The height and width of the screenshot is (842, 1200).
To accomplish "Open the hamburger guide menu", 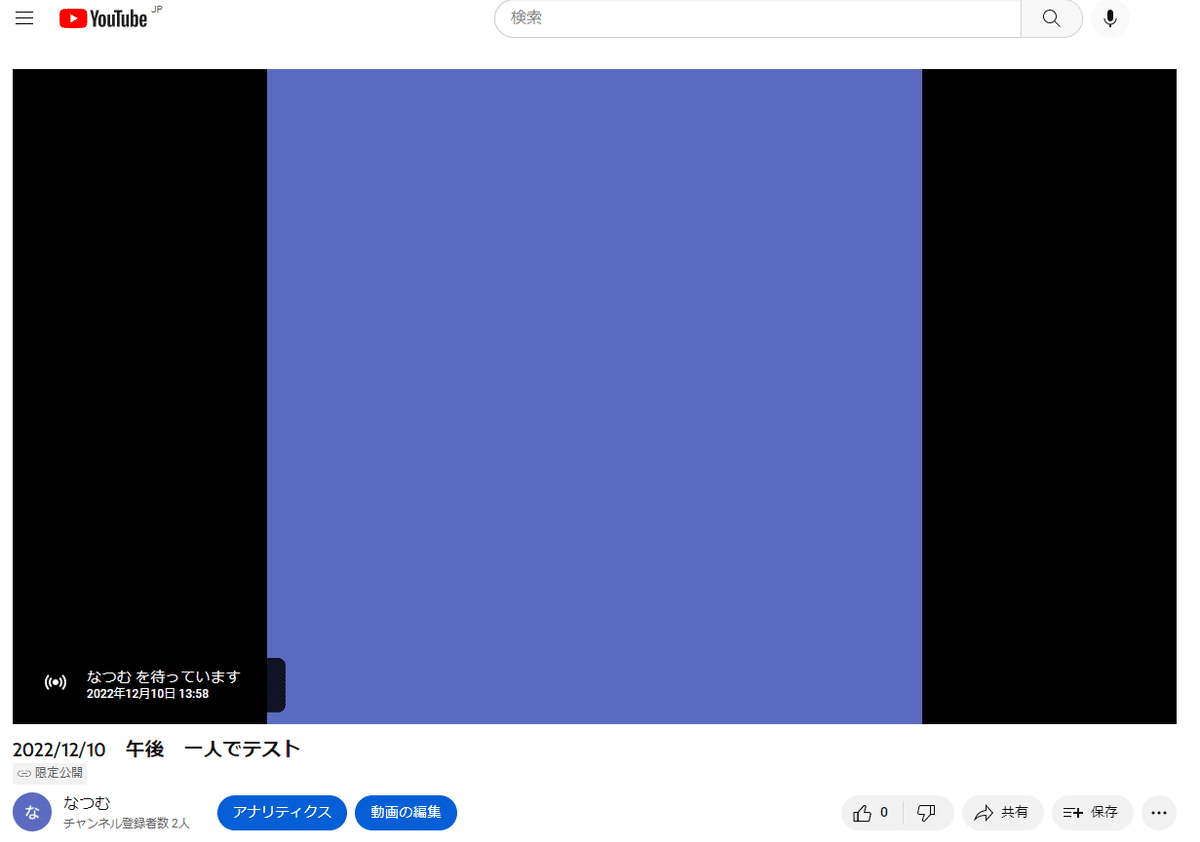I will pos(24,18).
